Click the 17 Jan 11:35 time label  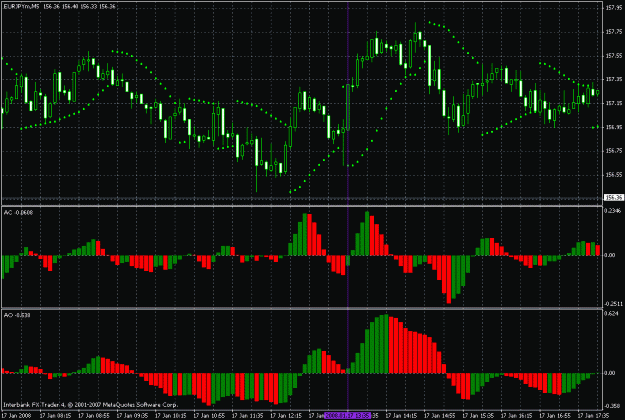point(247,416)
